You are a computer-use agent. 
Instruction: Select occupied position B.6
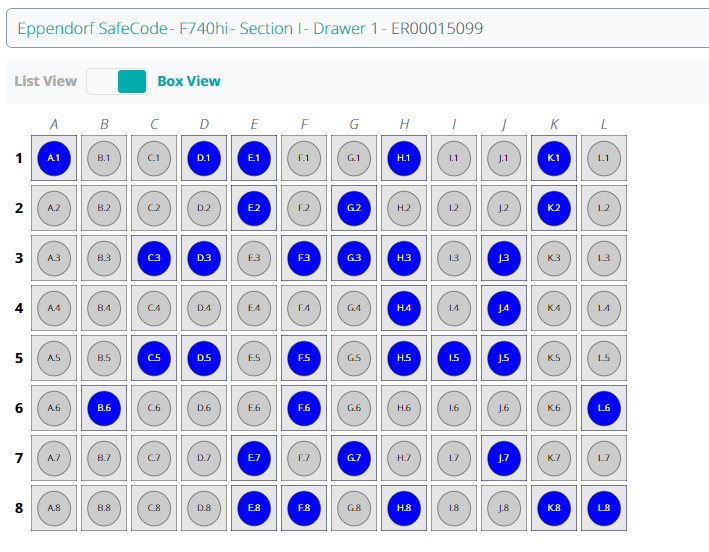104,408
